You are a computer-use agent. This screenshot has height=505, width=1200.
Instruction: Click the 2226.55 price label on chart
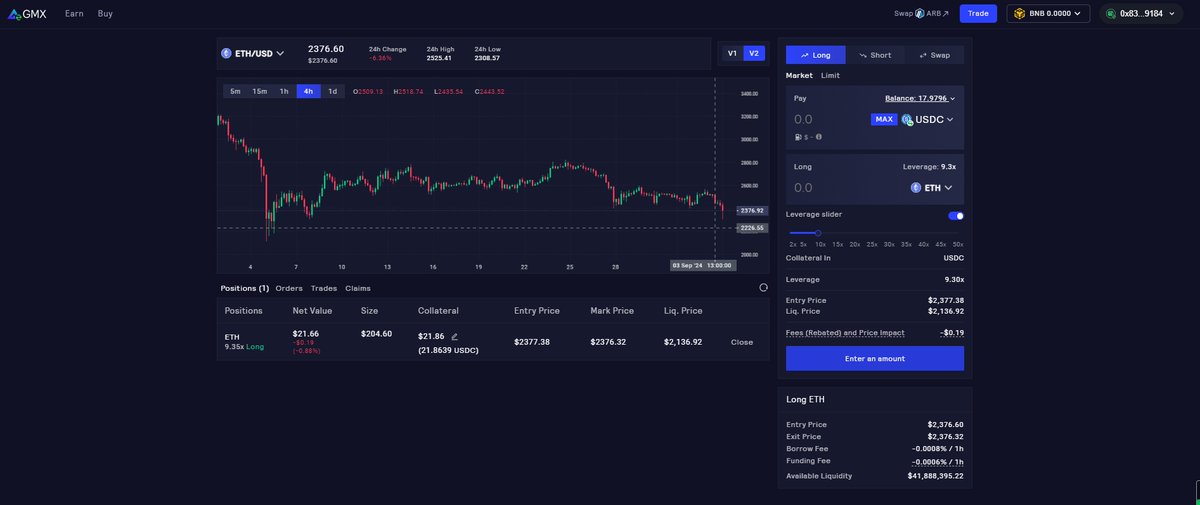click(752, 228)
